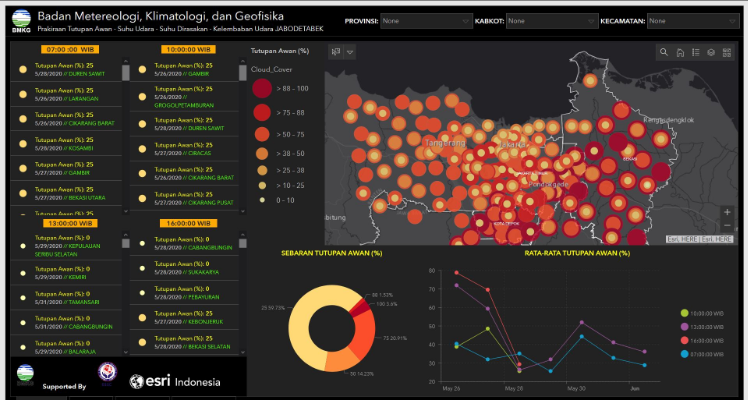748x400 pixels.
Task: Open the basemap gallery grid icon
Action: [727, 52]
